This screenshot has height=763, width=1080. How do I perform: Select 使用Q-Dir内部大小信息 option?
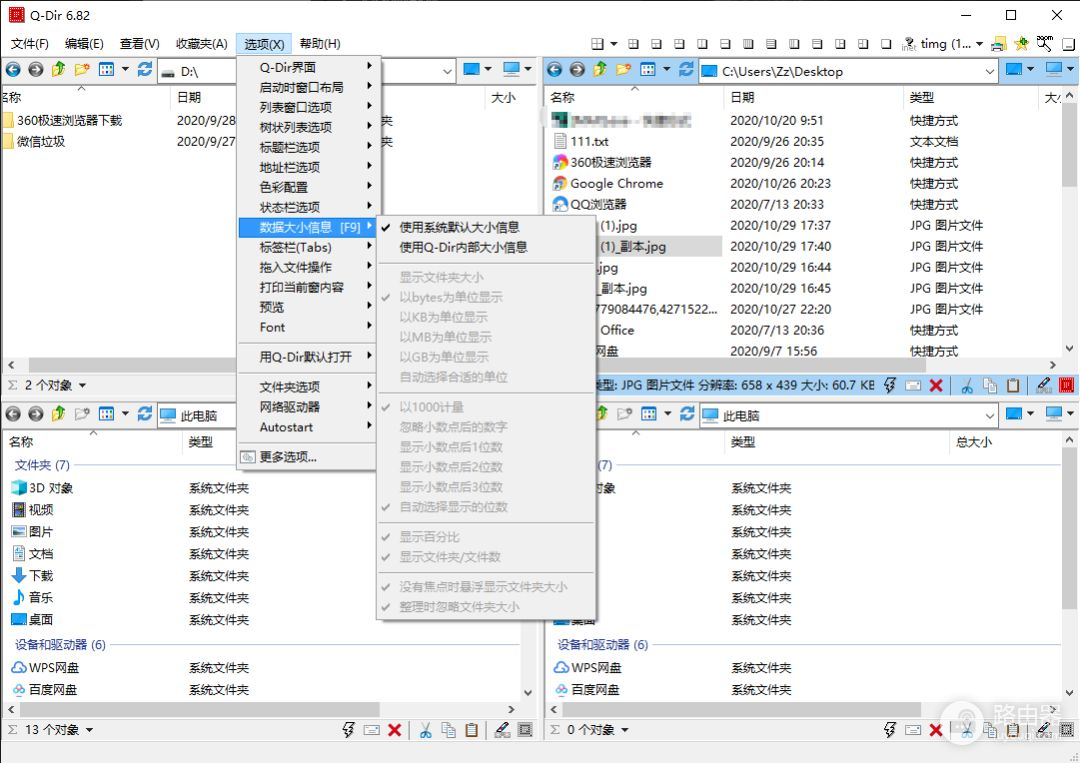click(463, 247)
